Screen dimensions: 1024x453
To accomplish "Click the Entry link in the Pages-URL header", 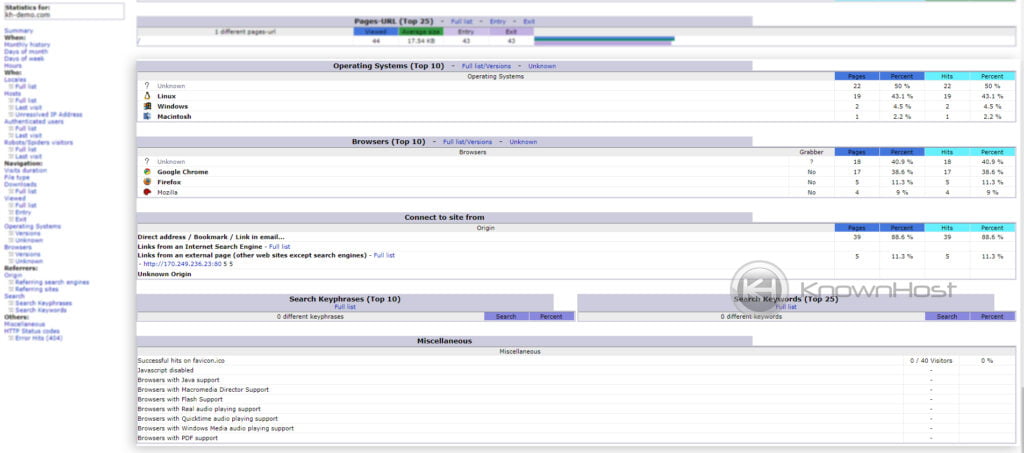I will click(x=498, y=22).
